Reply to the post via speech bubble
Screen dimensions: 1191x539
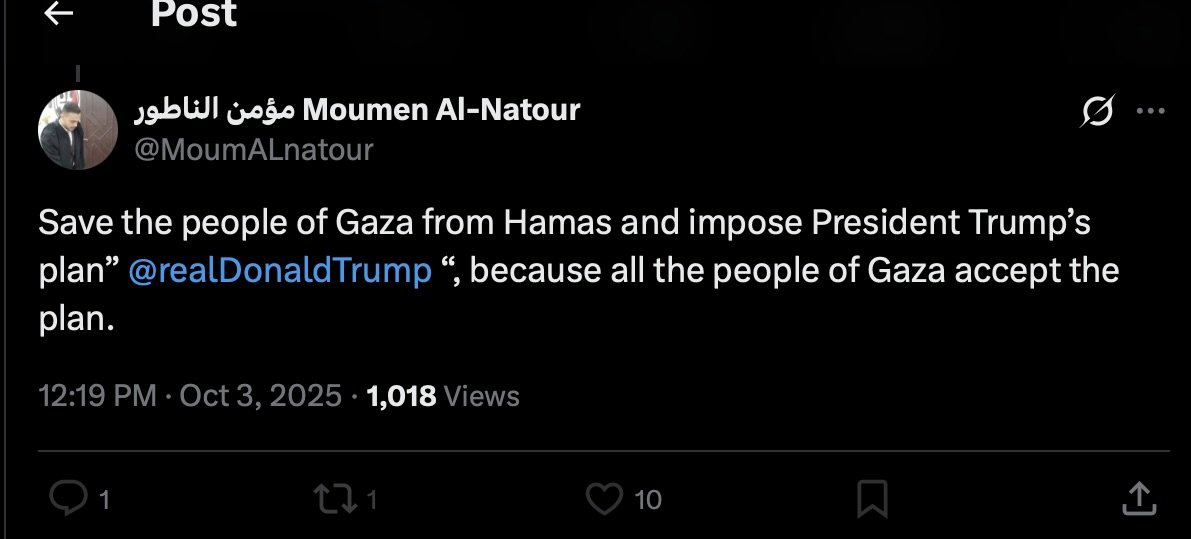click(68, 499)
